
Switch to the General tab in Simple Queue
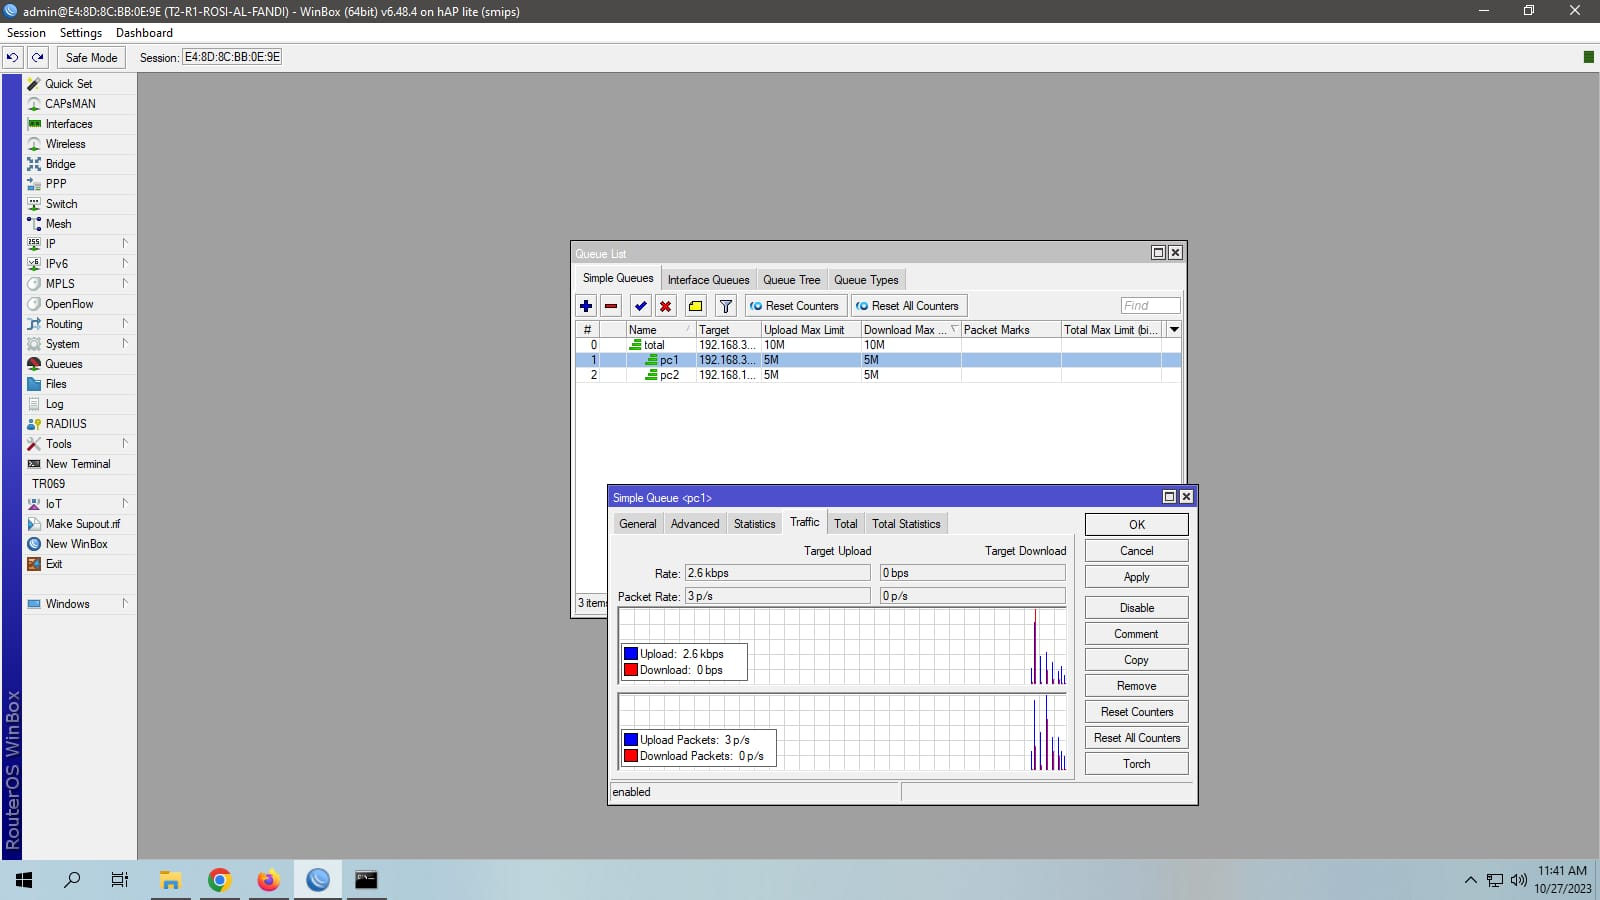(x=637, y=524)
